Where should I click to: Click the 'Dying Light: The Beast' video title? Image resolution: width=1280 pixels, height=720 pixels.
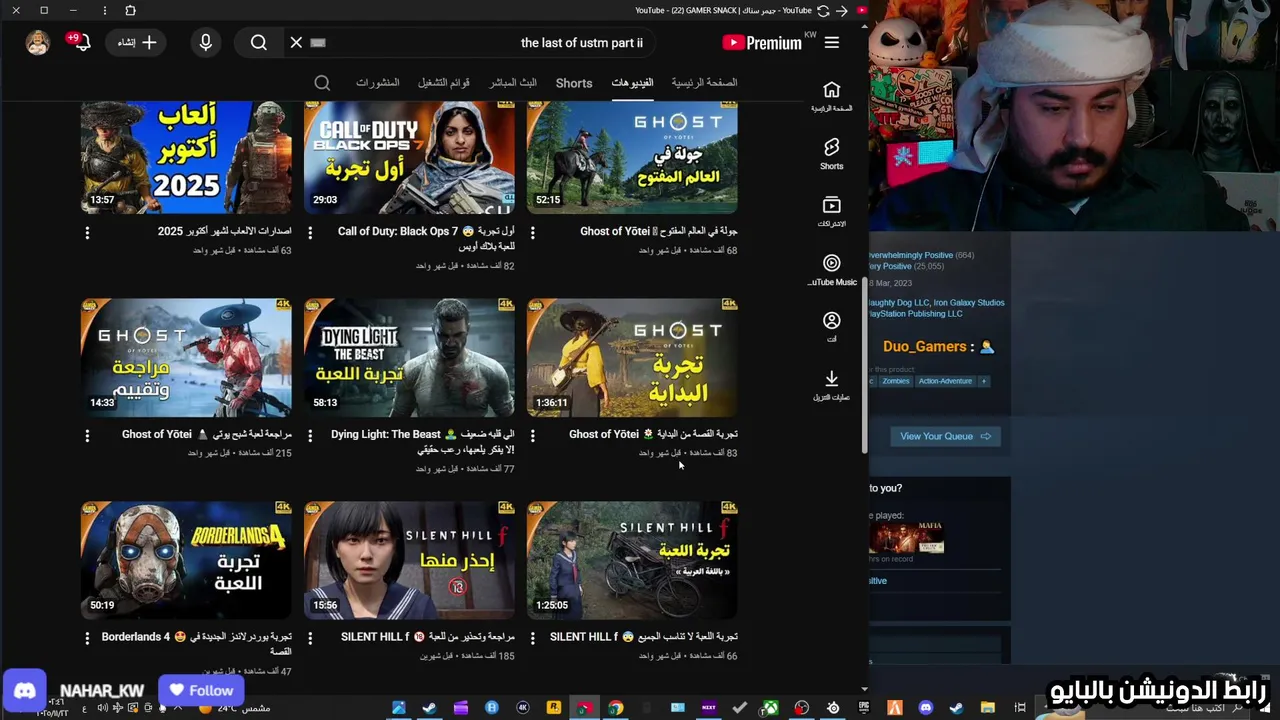(422, 441)
